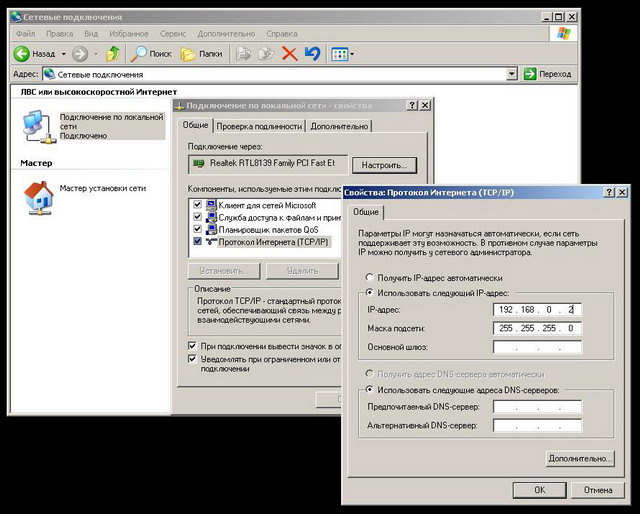Click the Back (Назад) arrow icon

(21, 53)
